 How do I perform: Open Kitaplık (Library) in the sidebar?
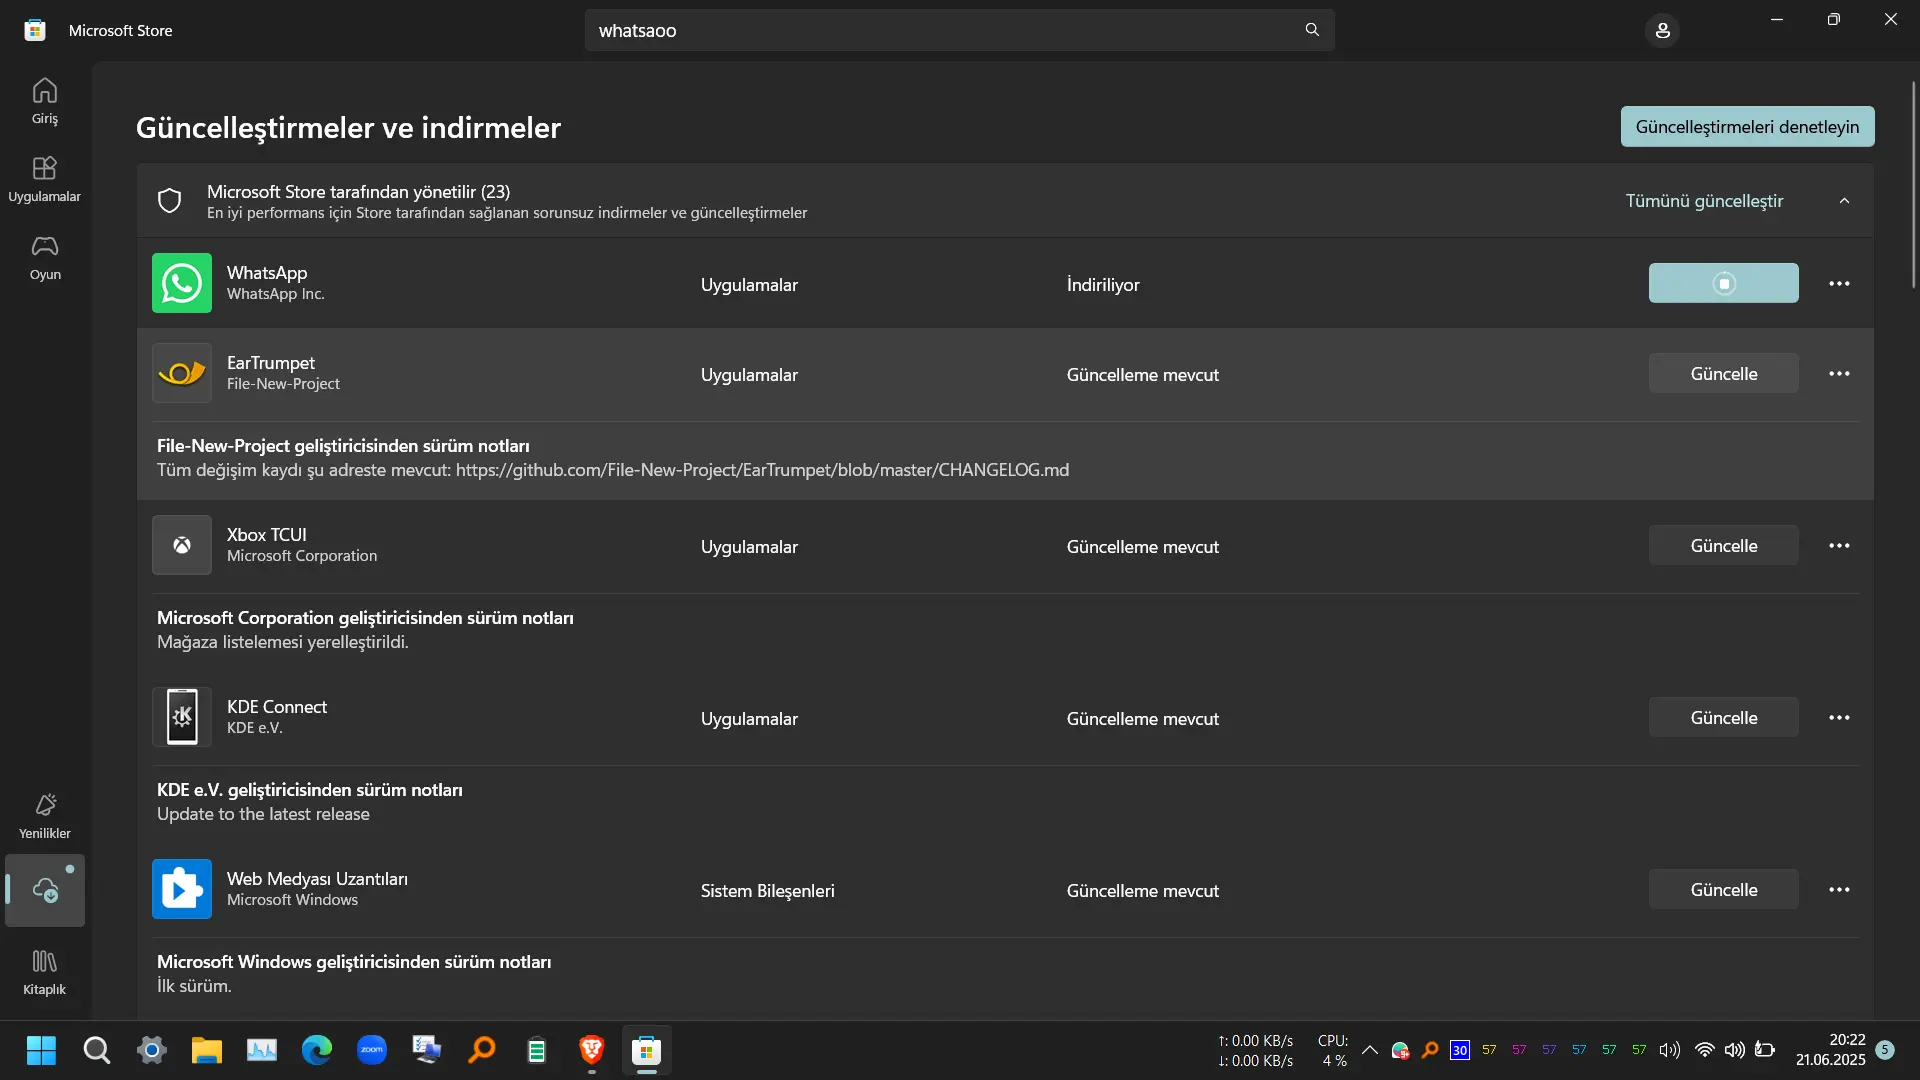click(45, 972)
